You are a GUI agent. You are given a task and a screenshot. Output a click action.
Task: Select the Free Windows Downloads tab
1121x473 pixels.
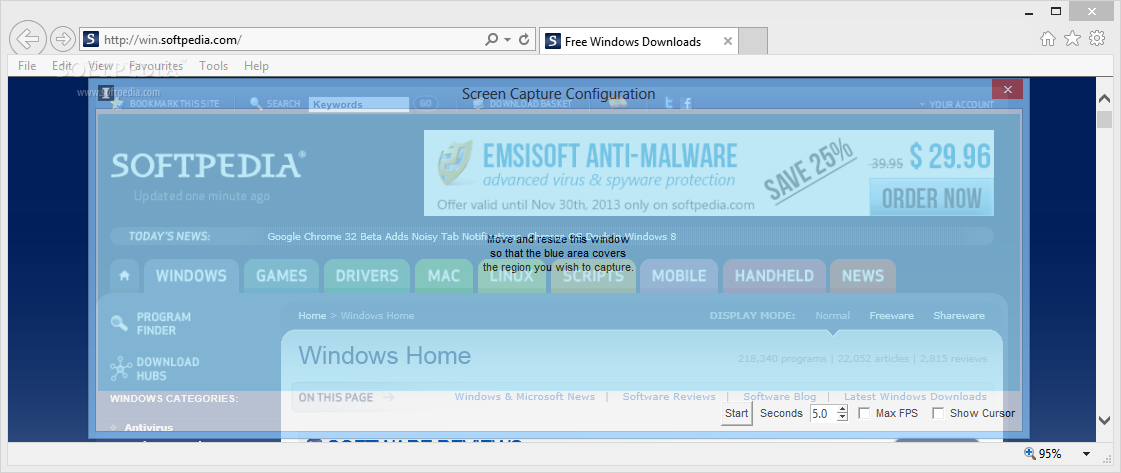pyautogui.click(x=638, y=41)
